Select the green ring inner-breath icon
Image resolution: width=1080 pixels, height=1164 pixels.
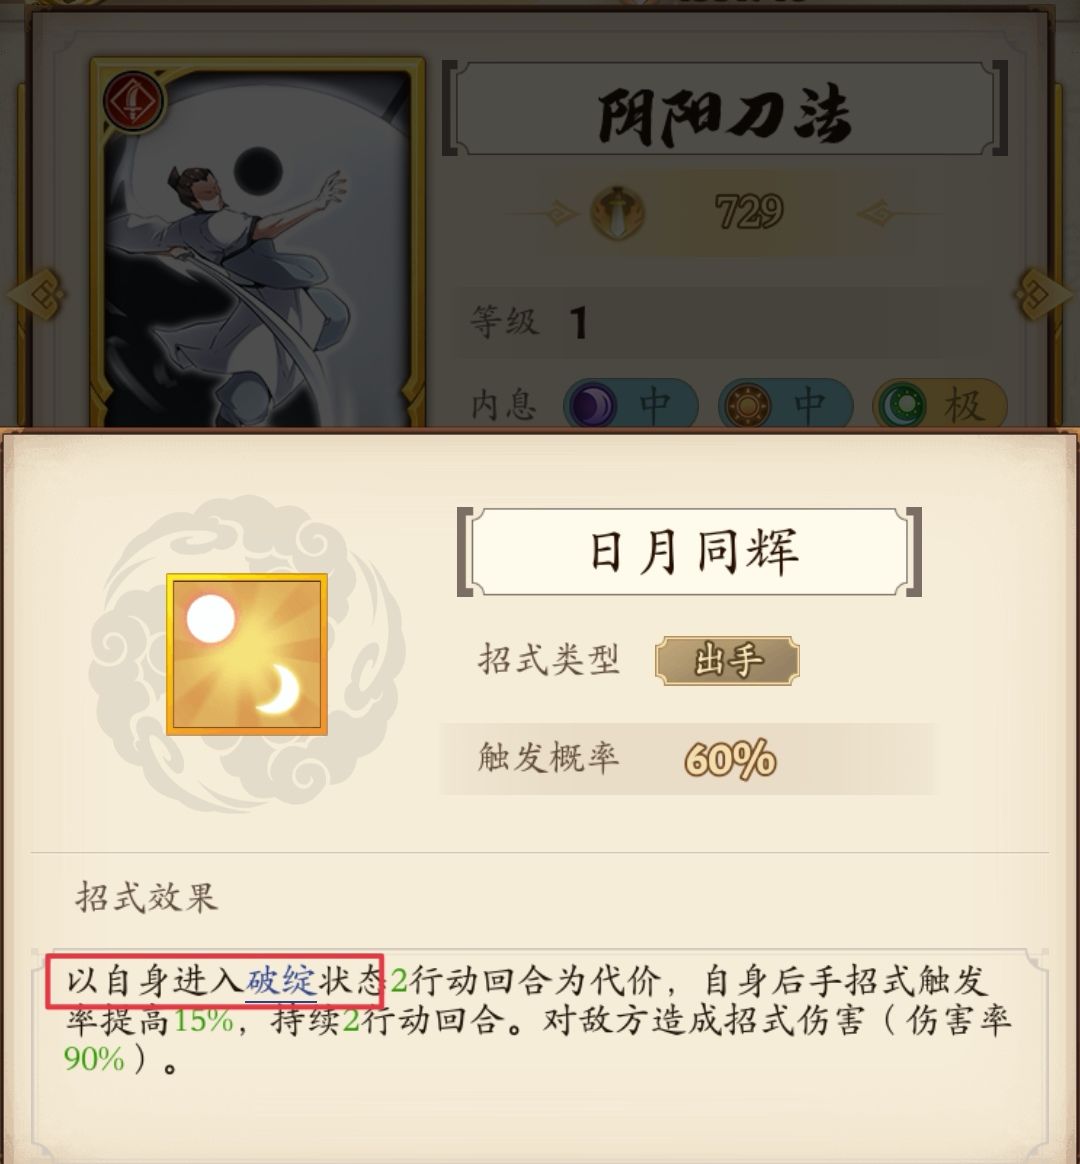click(902, 406)
